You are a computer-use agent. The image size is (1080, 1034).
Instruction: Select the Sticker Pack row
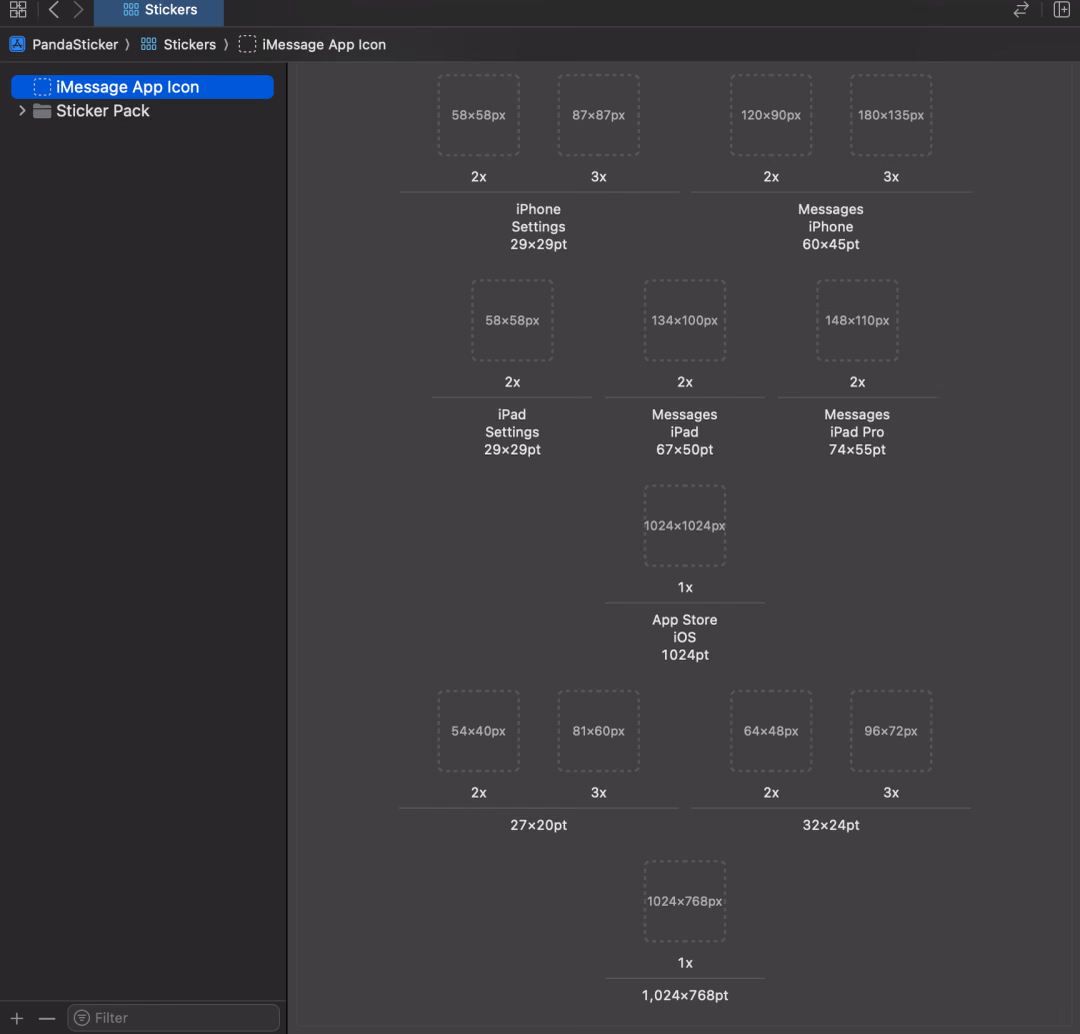(x=143, y=111)
